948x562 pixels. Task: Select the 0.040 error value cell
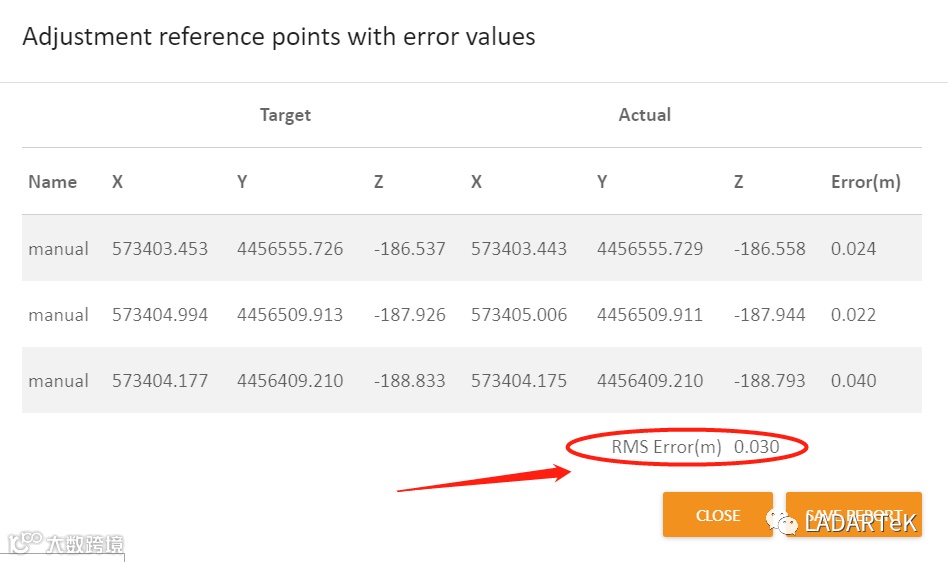pyautogui.click(x=853, y=381)
